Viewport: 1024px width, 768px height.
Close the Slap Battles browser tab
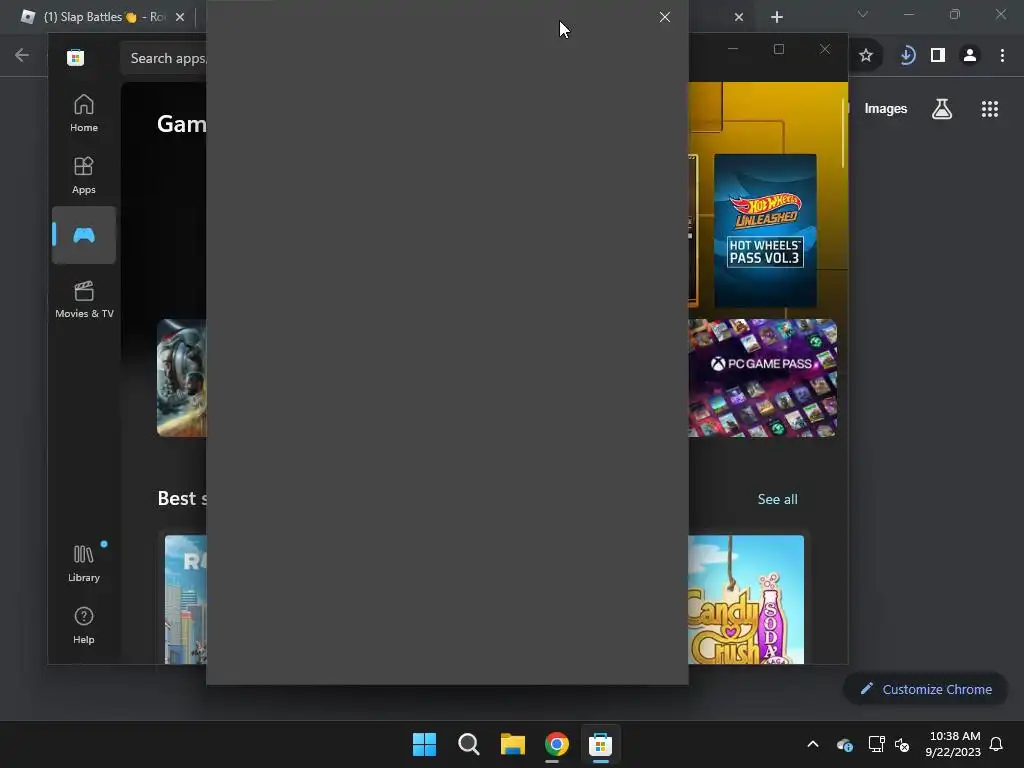pos(180,17)
